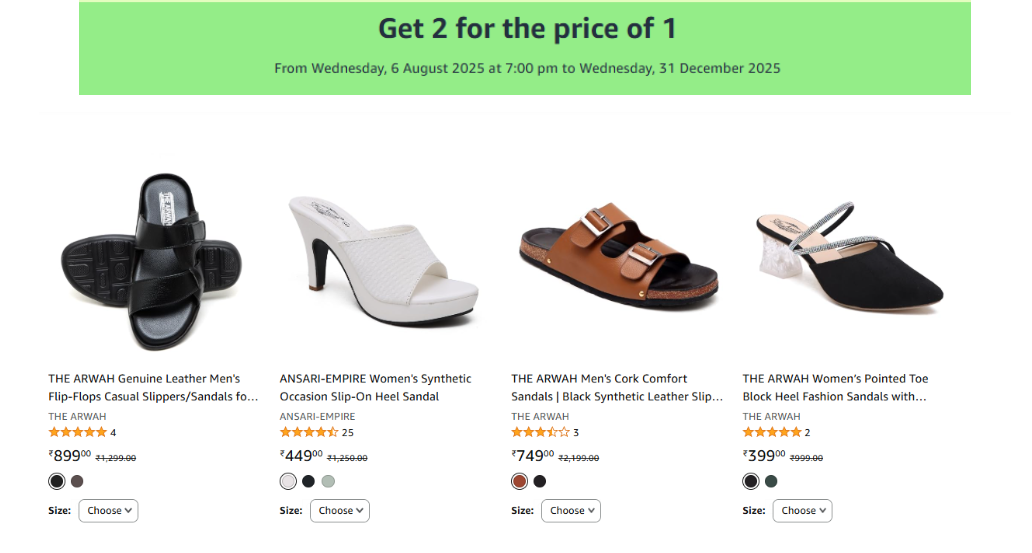Pick the dark green swatch for the Pointed Toe heels
This screenshot has height=553, width=1032.
pyautogui.click(x=771, y=481)
